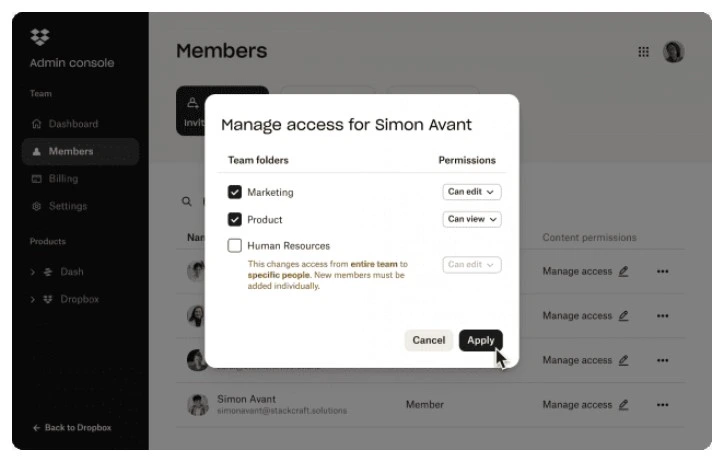Open the three-dot menu for Simon Avant
This screenshot has height=458, width=721.
[663, 405]
